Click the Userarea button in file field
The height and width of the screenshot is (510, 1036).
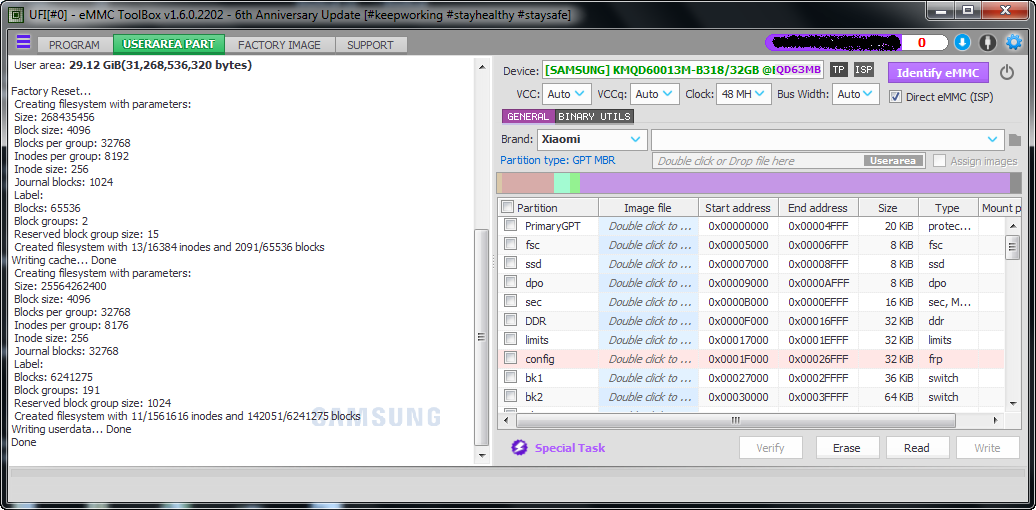coord(893,161)
